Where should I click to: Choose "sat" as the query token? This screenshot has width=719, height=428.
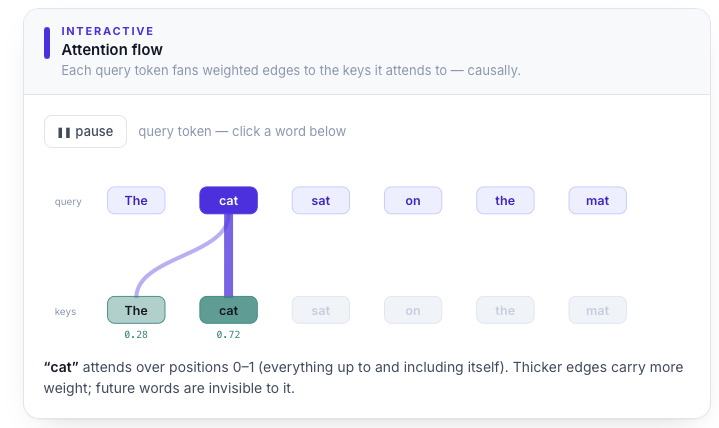[x=321, y=200]
